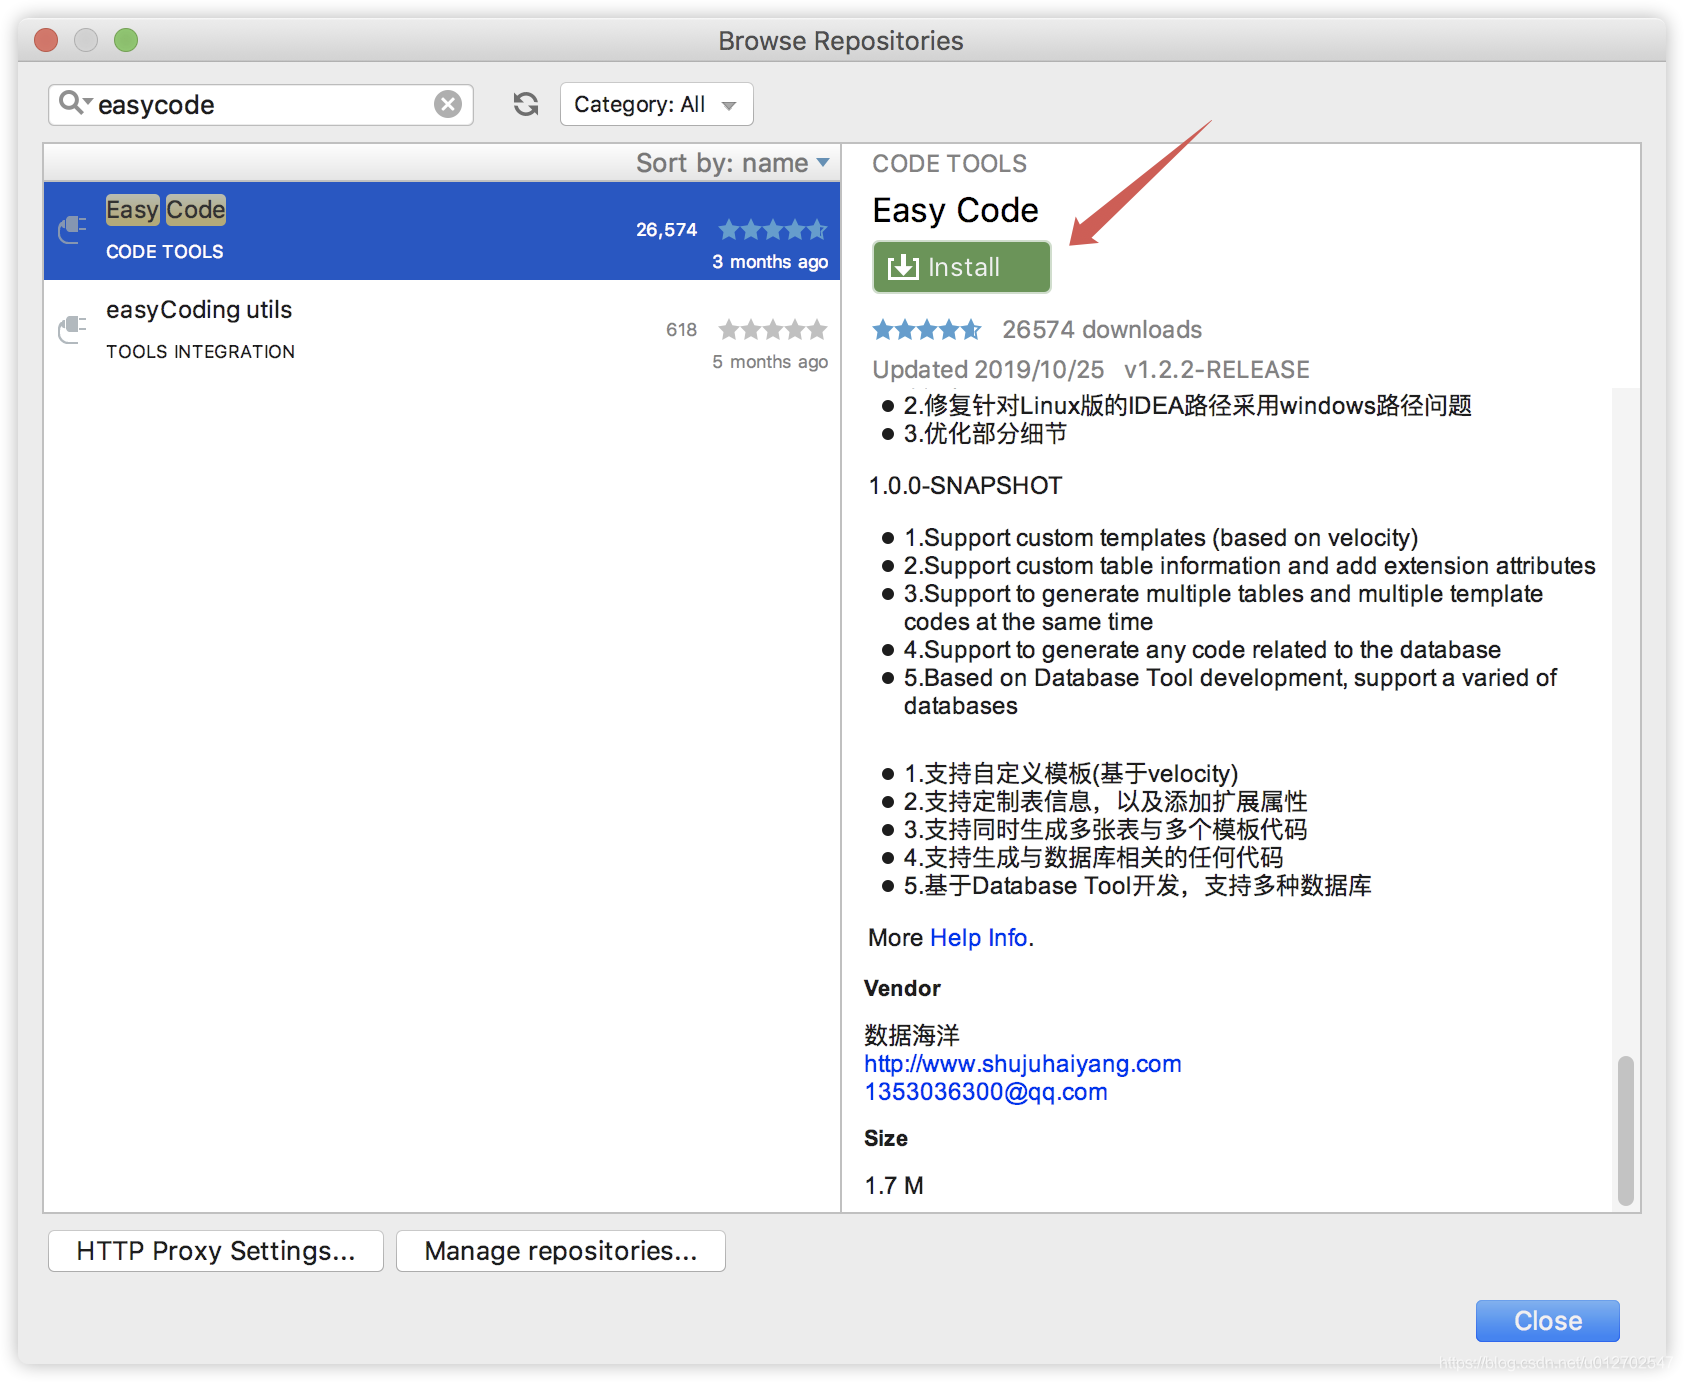
Task: Click the download icon inside the Install button
Action: point(903,266)
